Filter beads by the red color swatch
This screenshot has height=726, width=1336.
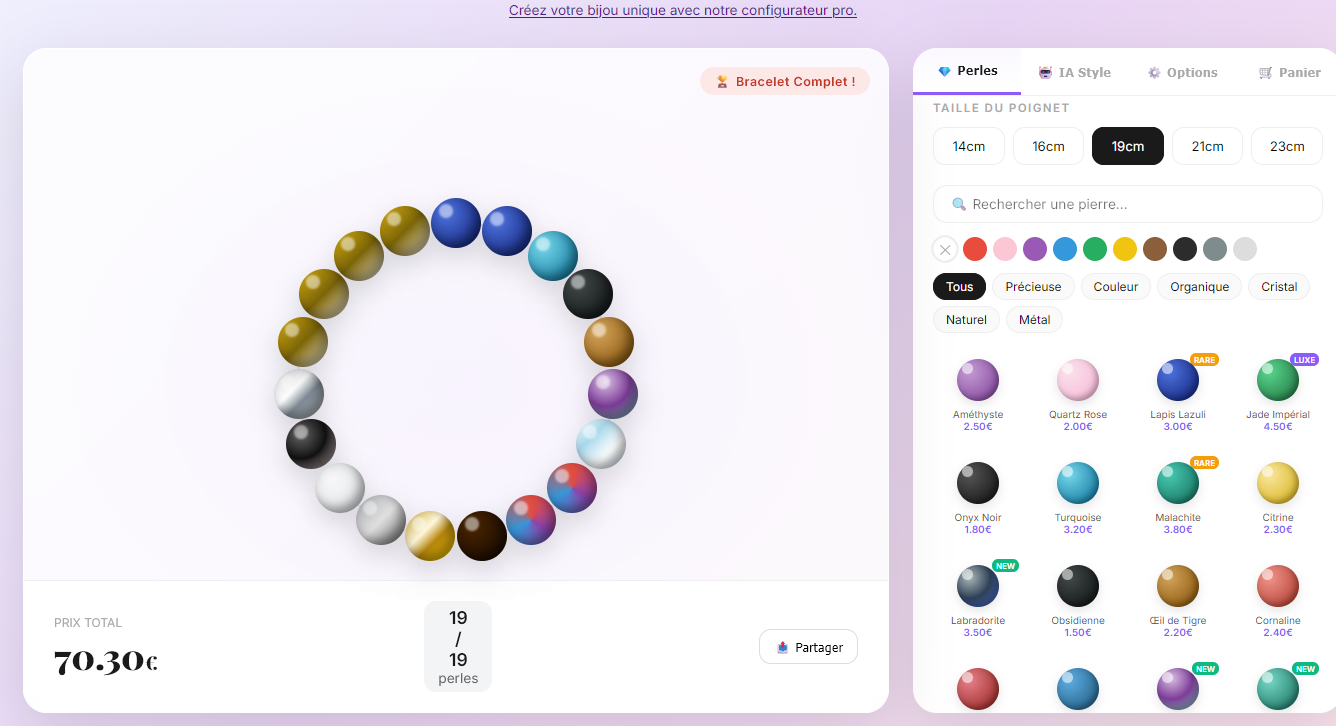pos(975,249)
